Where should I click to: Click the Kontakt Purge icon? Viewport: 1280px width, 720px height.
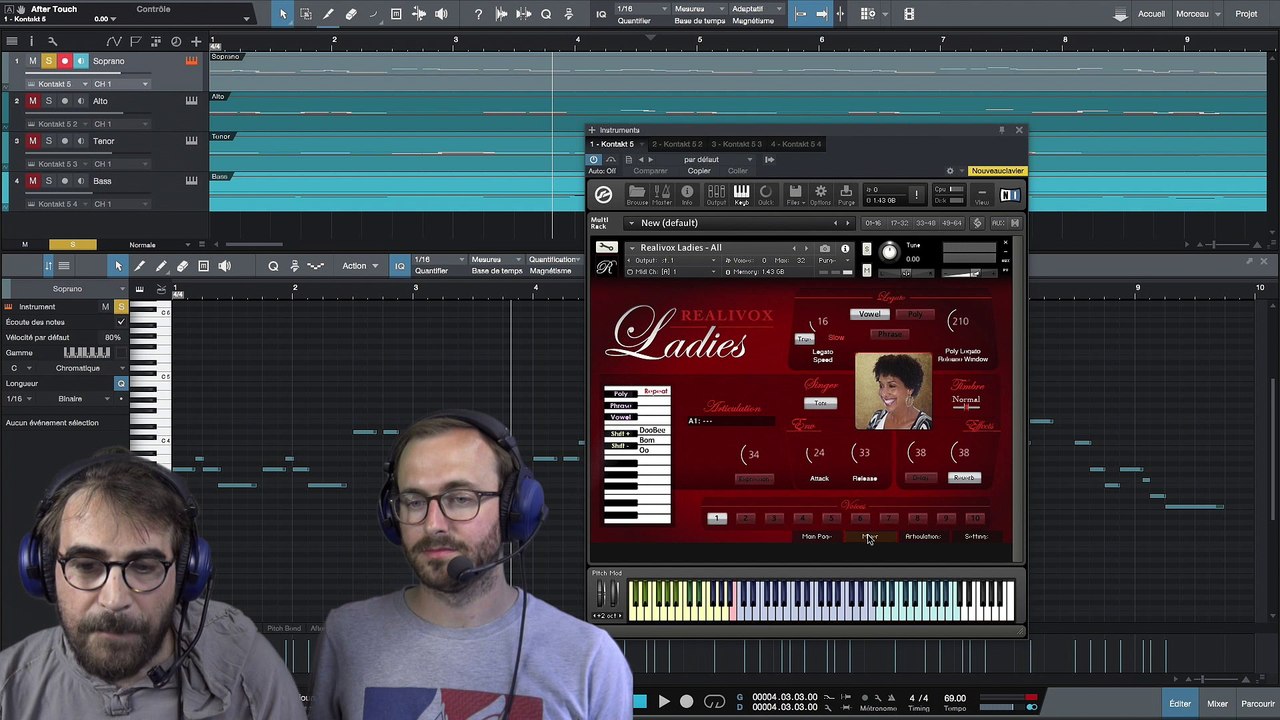[x=846, y=194]
